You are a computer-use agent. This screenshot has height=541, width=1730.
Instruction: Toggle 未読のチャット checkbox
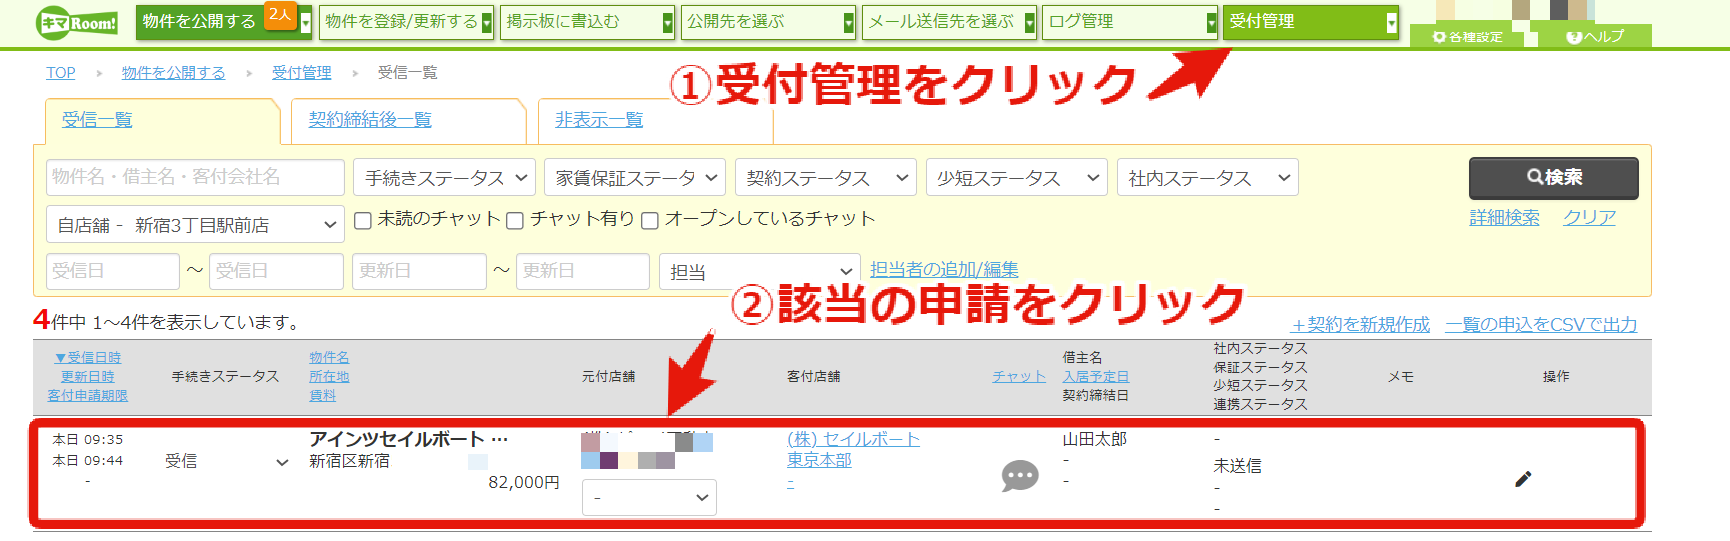tap(363, 220)
